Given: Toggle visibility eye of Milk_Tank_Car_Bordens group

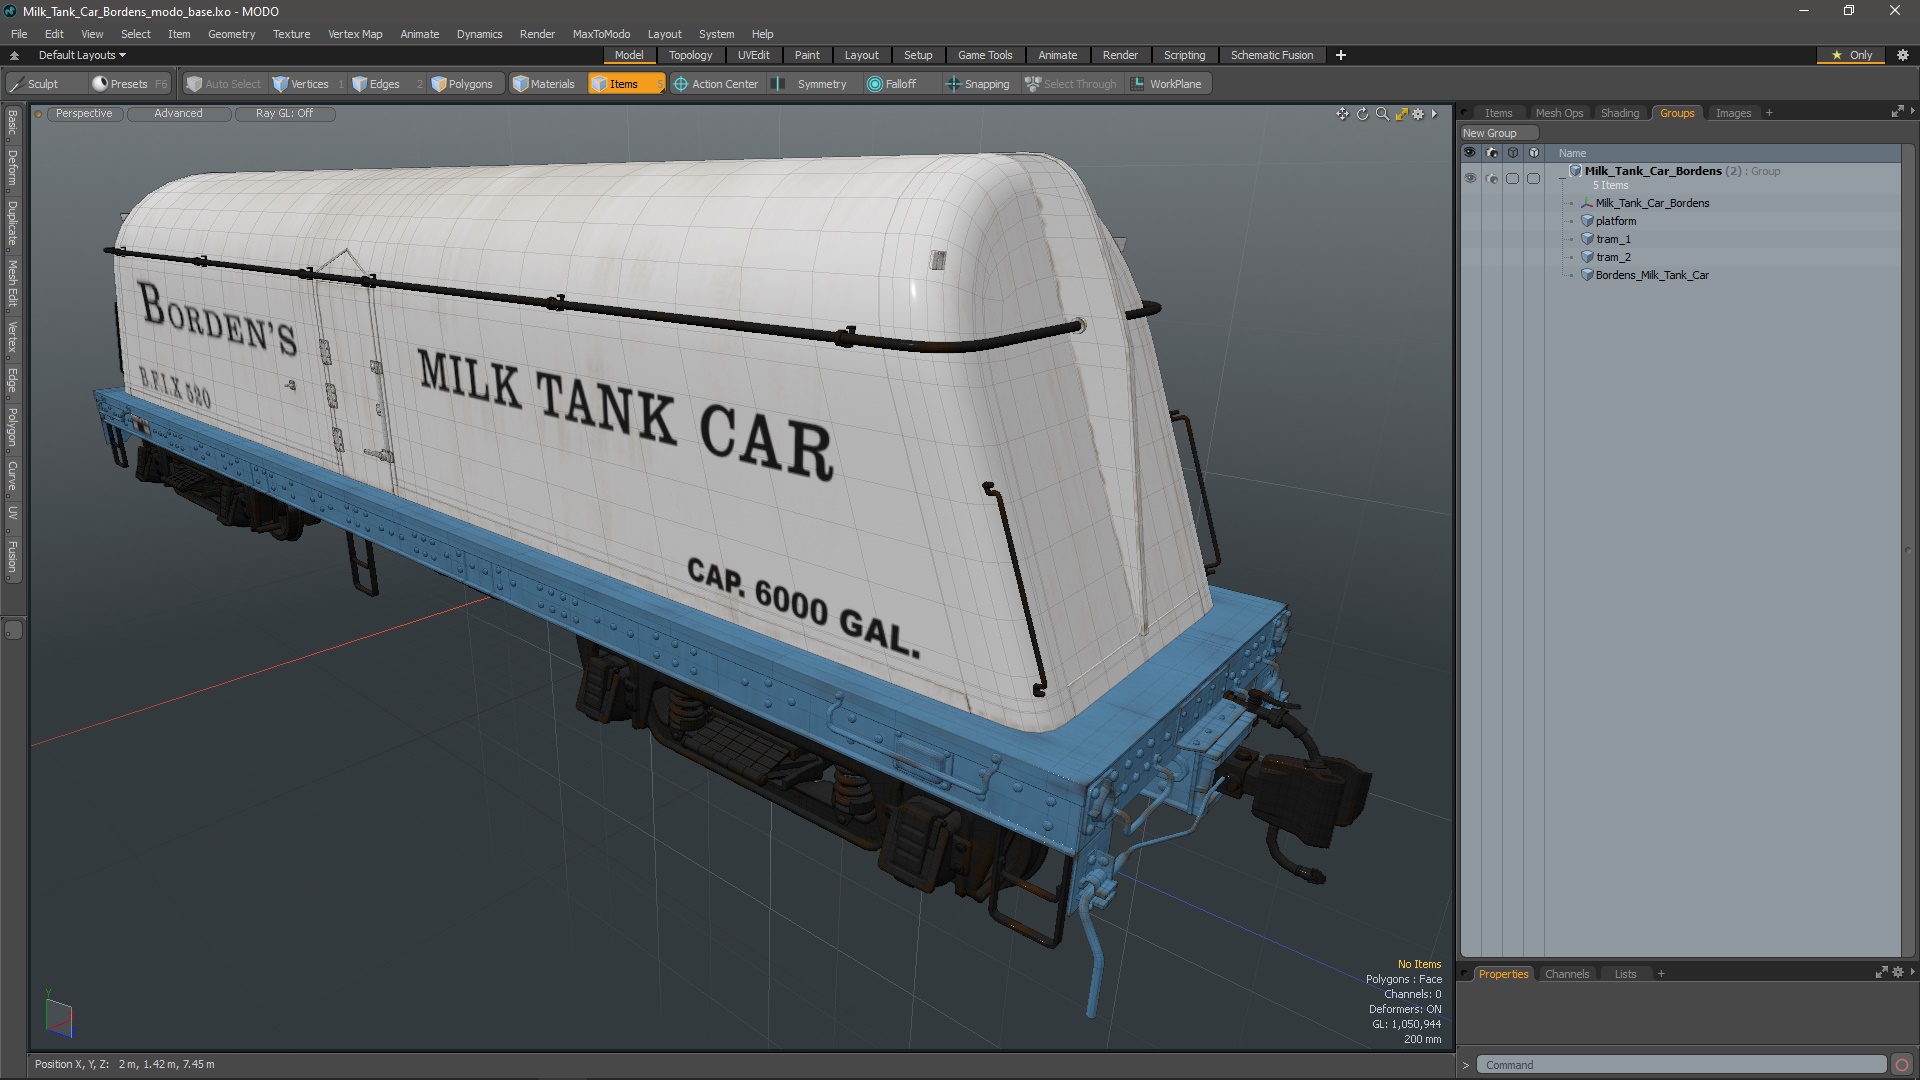Looking at the screenshot, I should (x=1470, y=178).
